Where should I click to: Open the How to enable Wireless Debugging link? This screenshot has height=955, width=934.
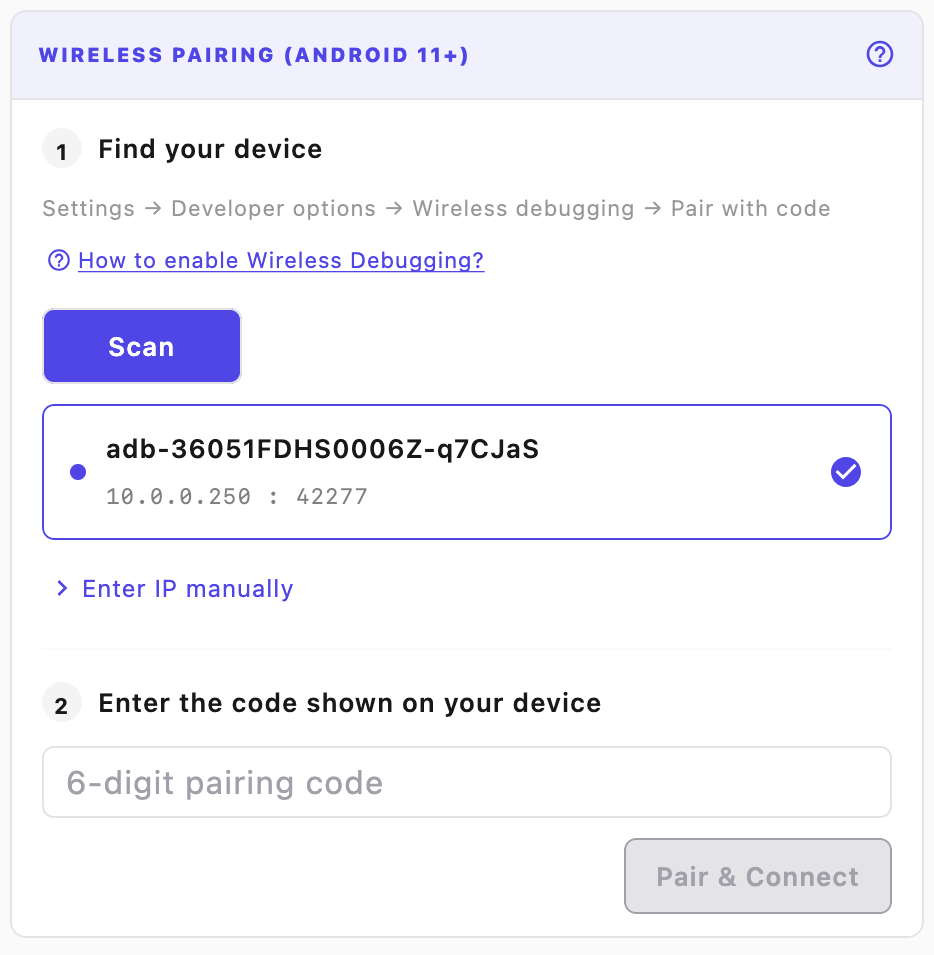click(x=281, y=260)
